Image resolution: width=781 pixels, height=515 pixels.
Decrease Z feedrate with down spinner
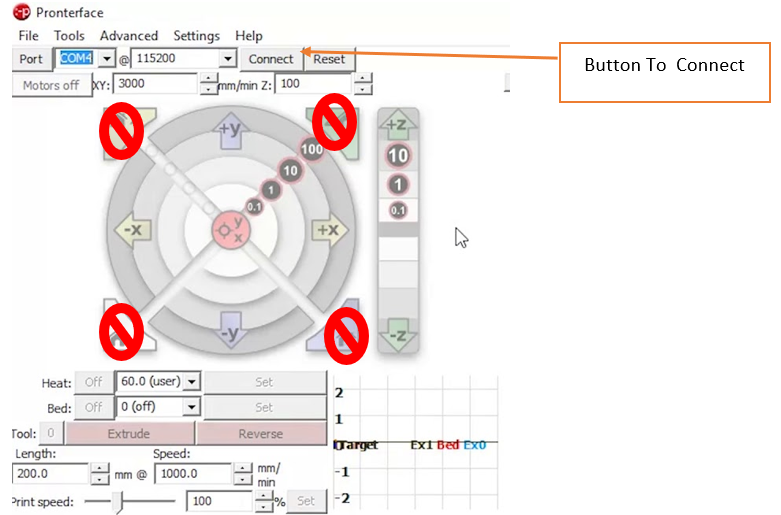tap(363, 90)
